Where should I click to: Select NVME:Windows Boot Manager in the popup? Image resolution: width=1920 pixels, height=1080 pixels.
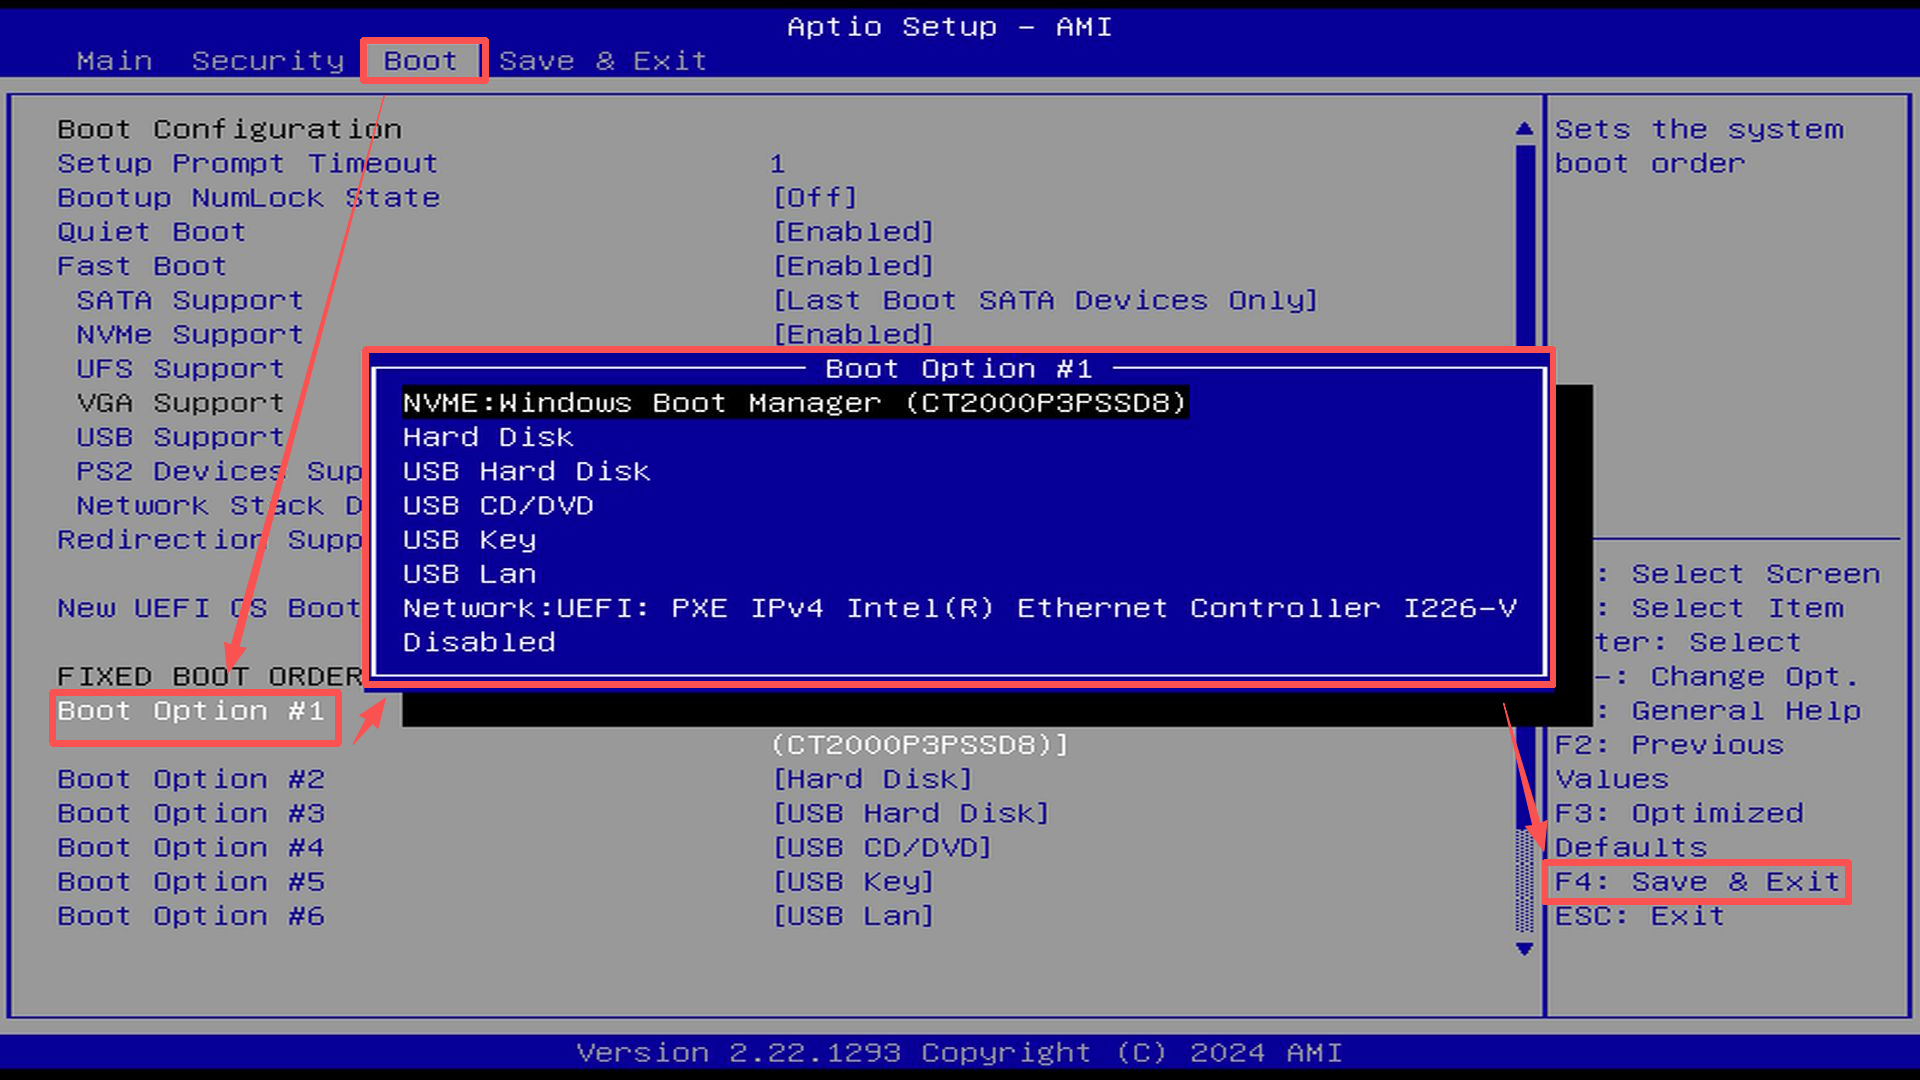pos(793,402)
